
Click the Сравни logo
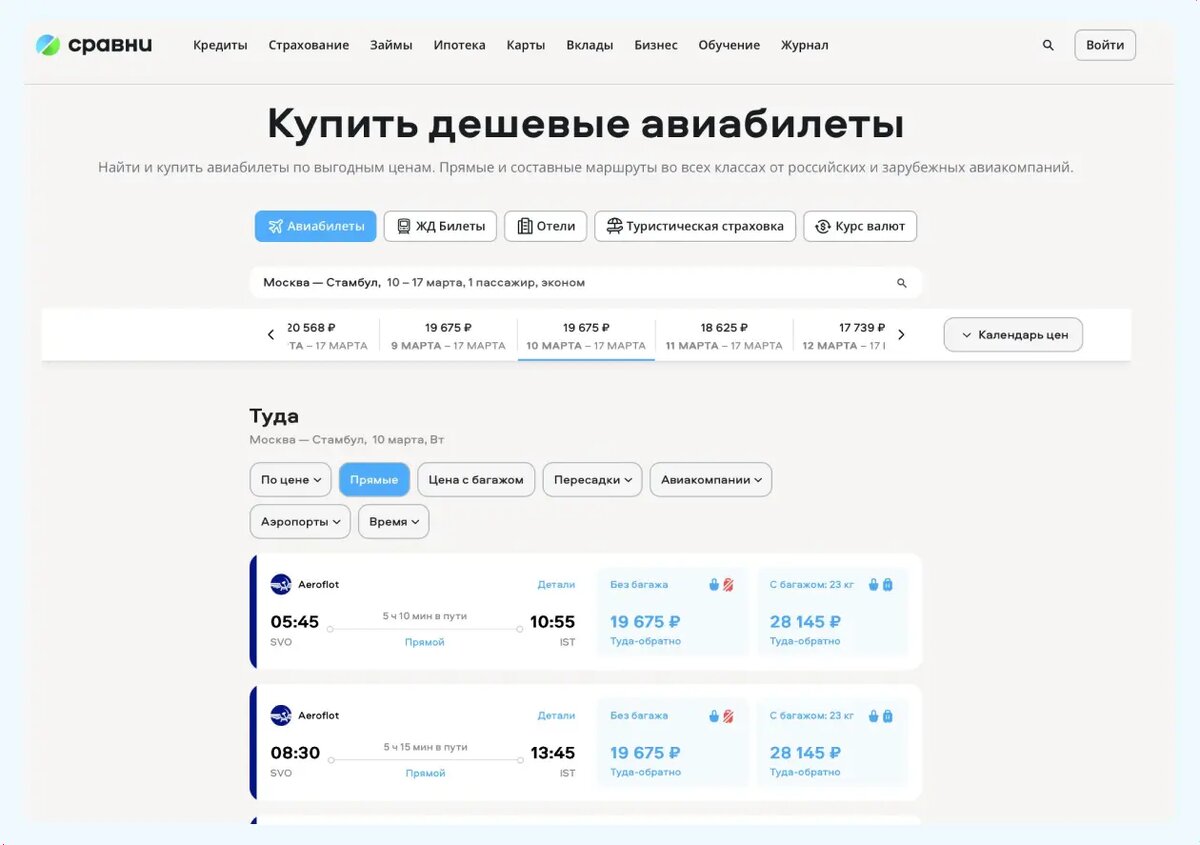click(94, 45)
